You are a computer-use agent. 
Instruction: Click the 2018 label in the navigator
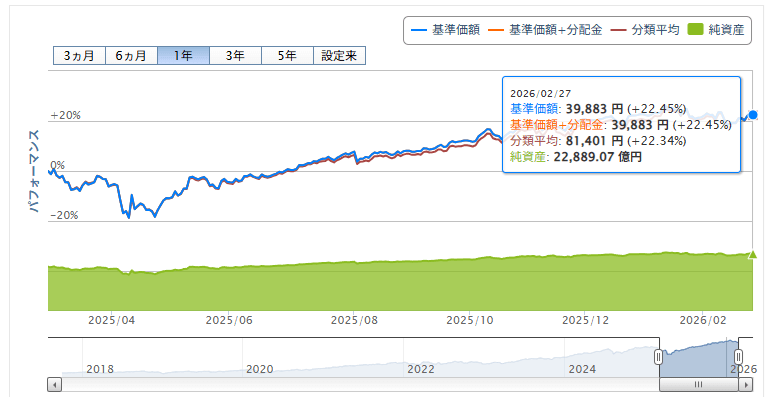point(100,369)
